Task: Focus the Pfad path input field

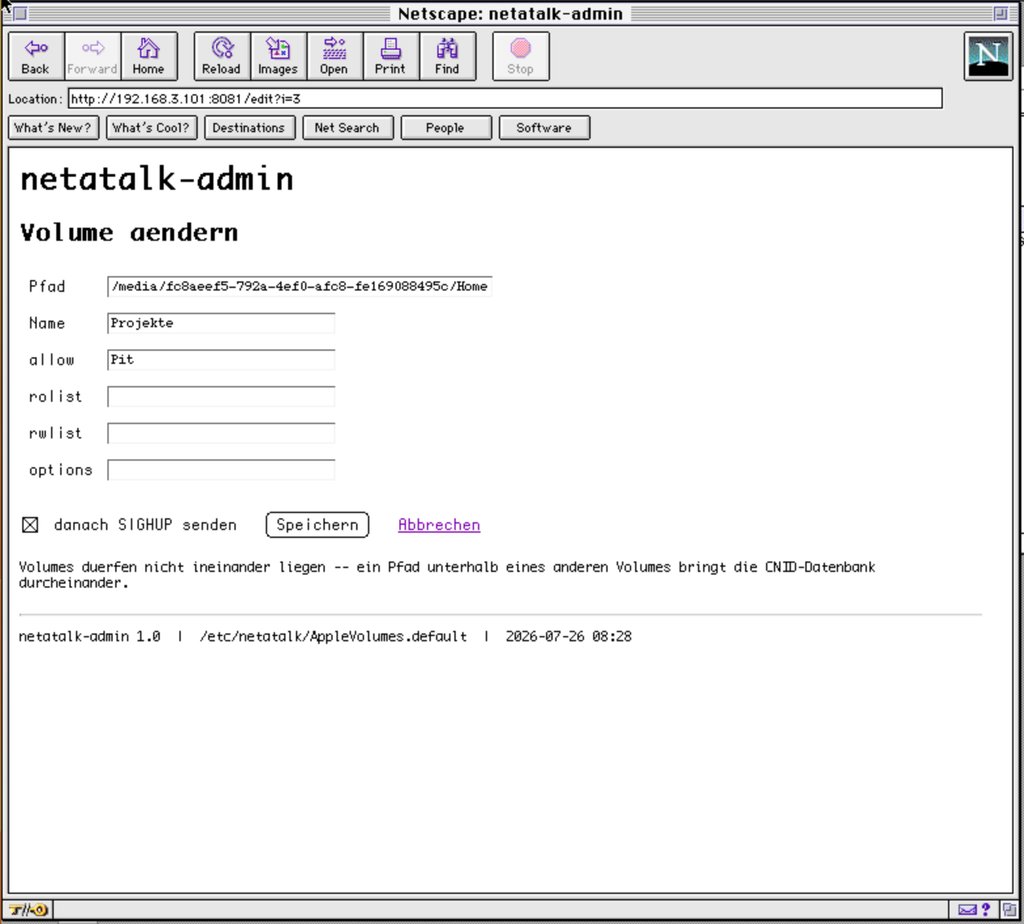Action: click(x=300, y=286)
